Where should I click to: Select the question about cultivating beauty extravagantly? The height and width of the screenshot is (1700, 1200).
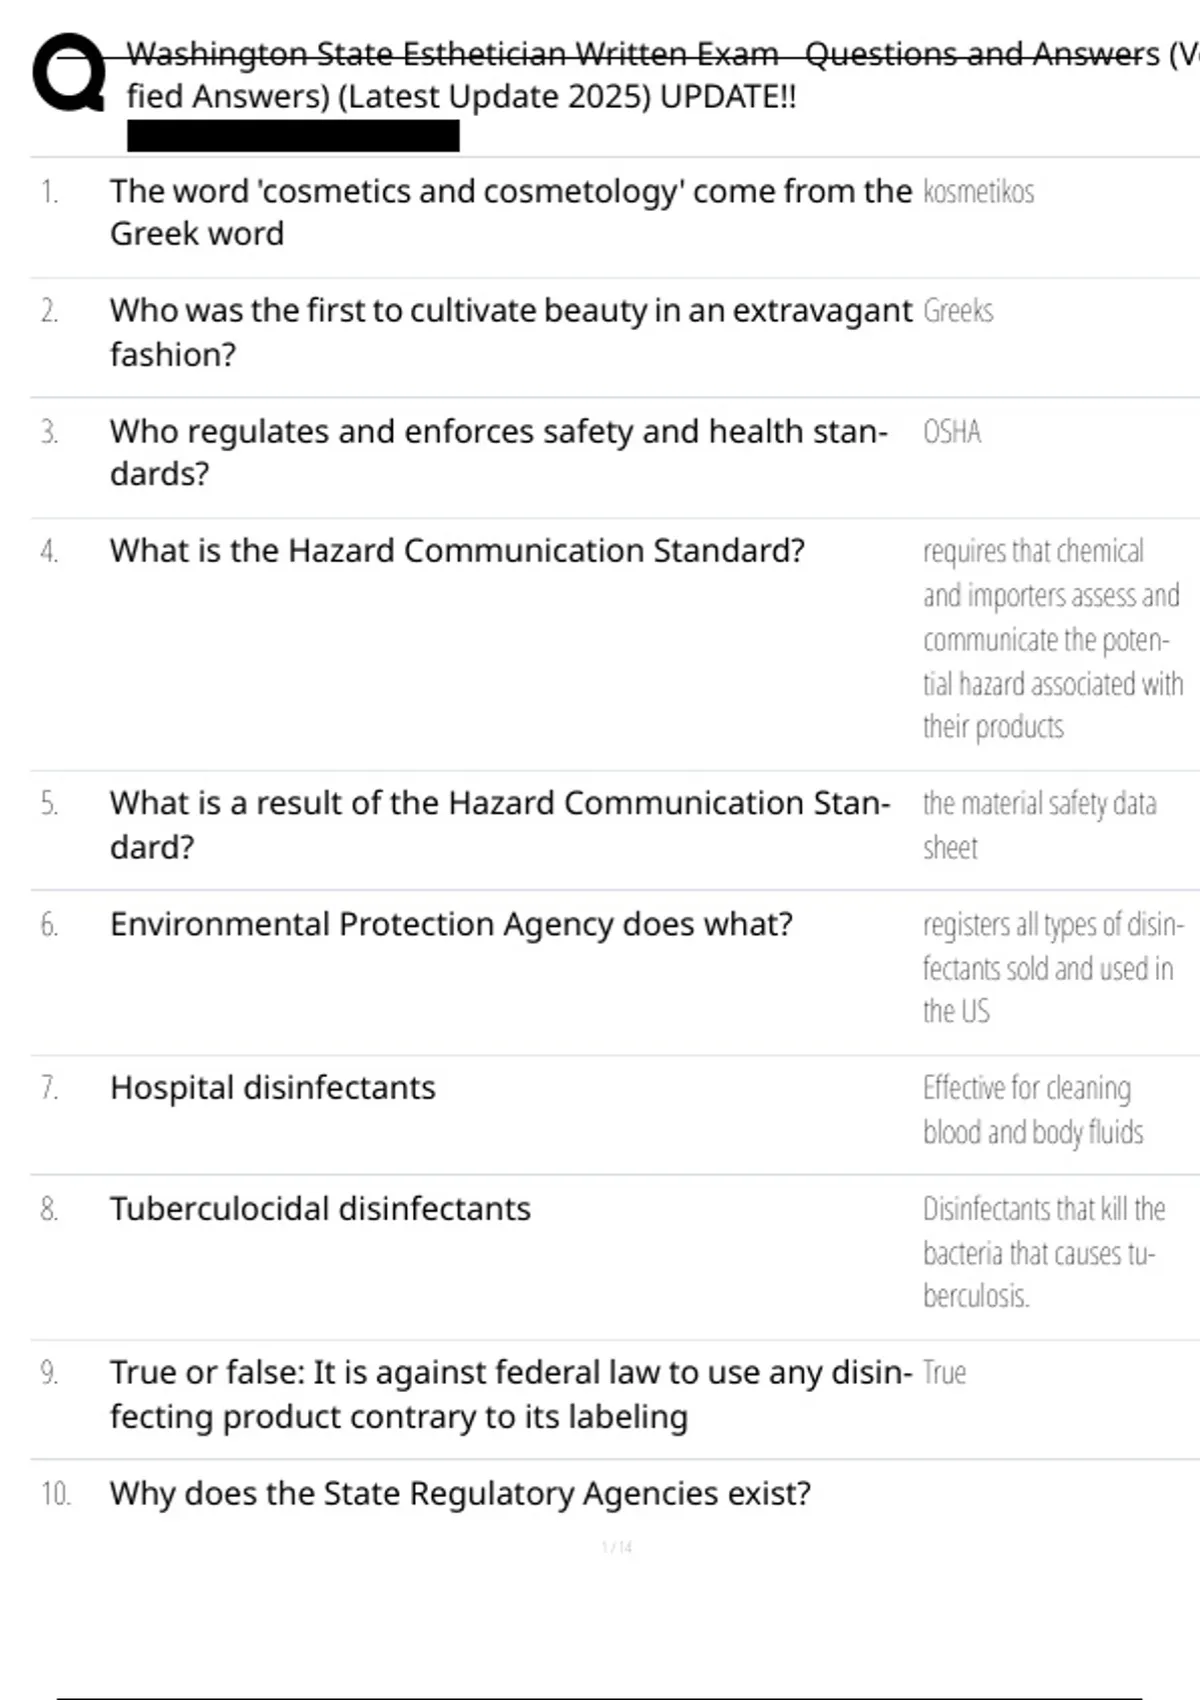(x=510, y=332)
